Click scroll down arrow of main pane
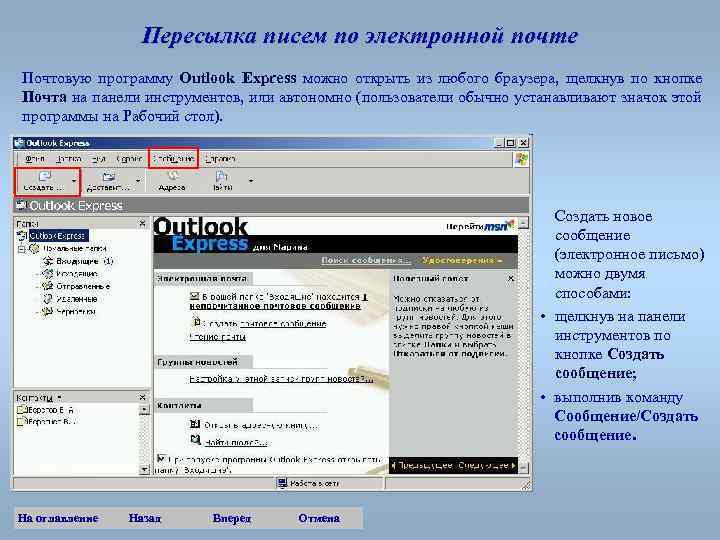The image size is (720, 540). pos(523,468)
